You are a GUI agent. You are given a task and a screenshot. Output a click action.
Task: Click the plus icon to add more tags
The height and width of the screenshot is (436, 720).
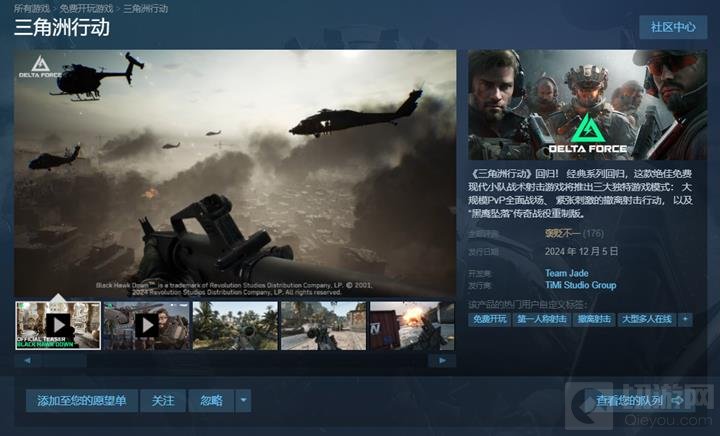(x=685, y=319)
